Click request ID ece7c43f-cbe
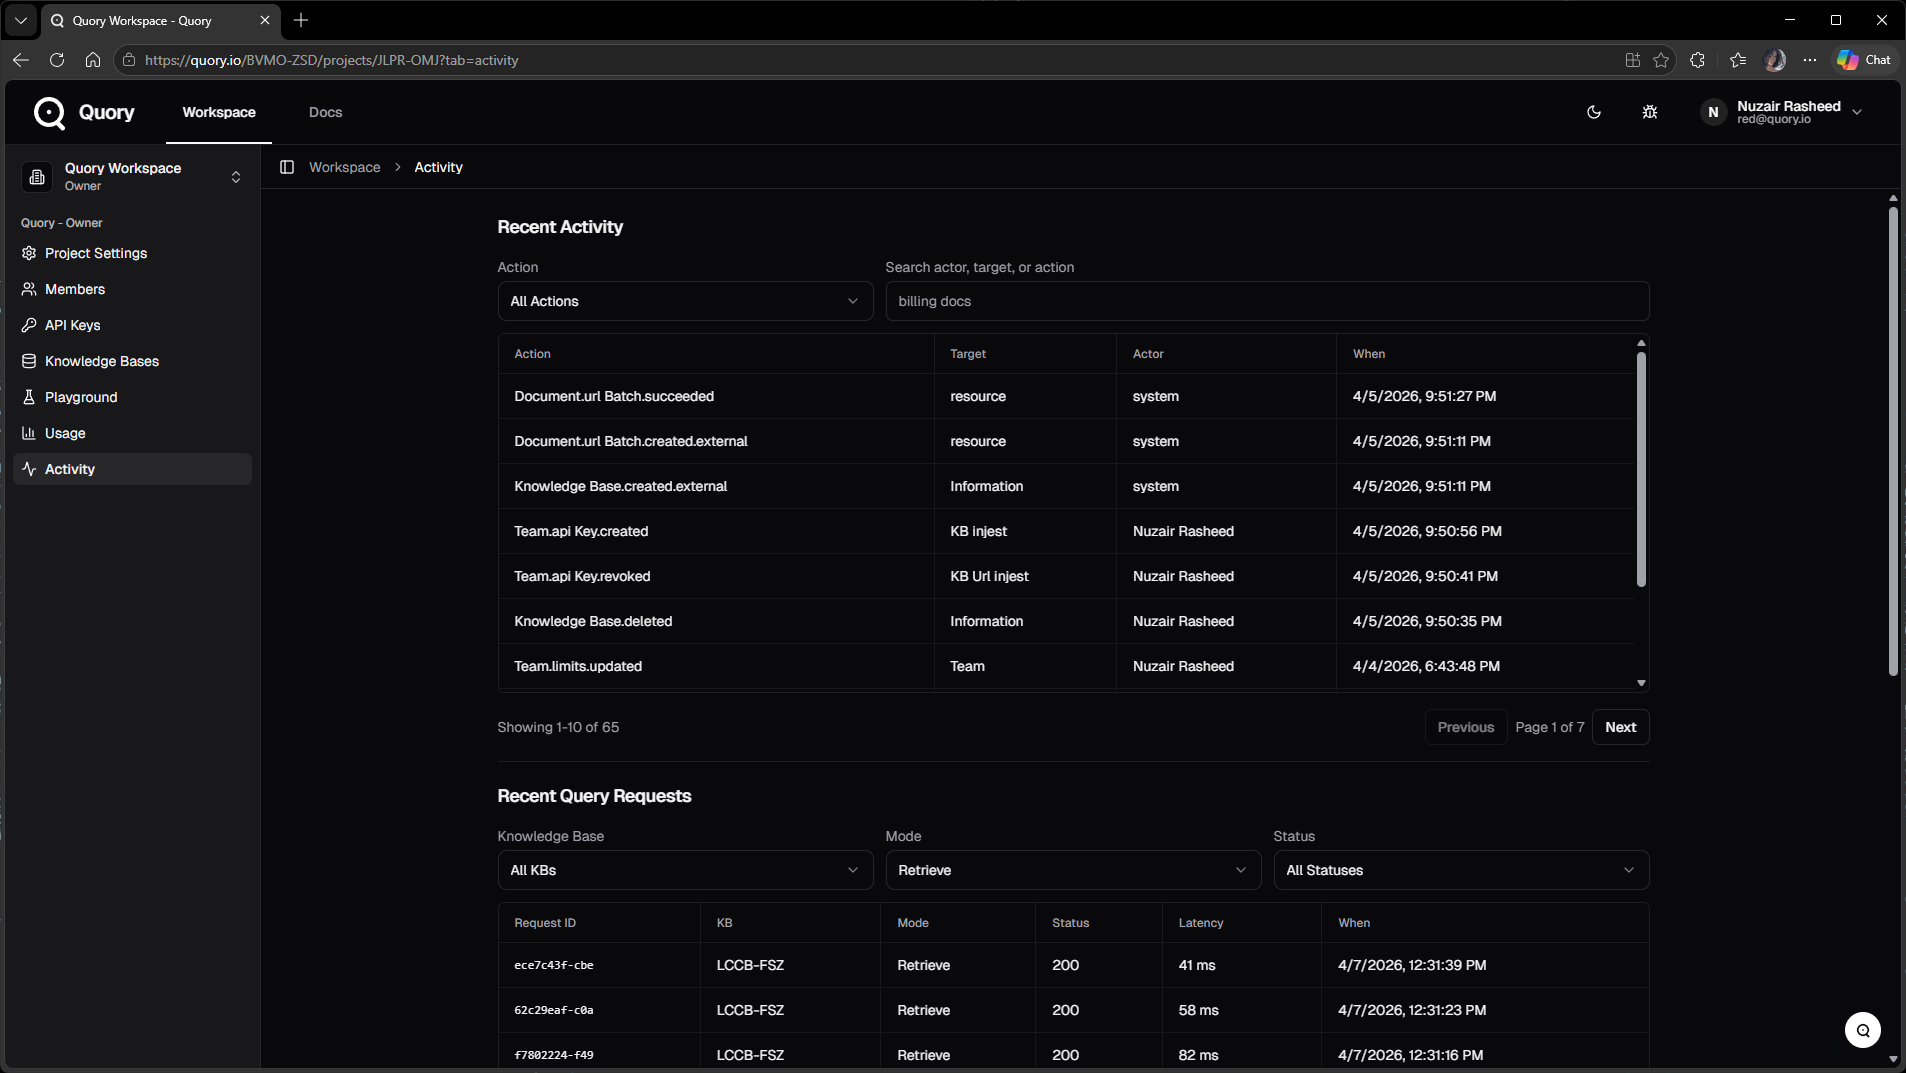The image size is (1906, 1073). (554, 965)
